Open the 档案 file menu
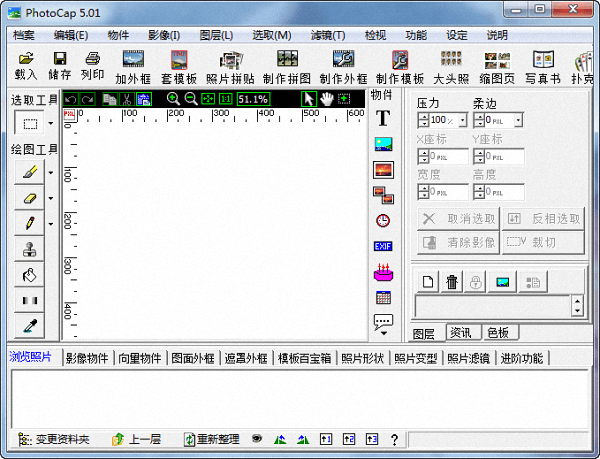Screen dimensions: 600x459 click(23, 36)
